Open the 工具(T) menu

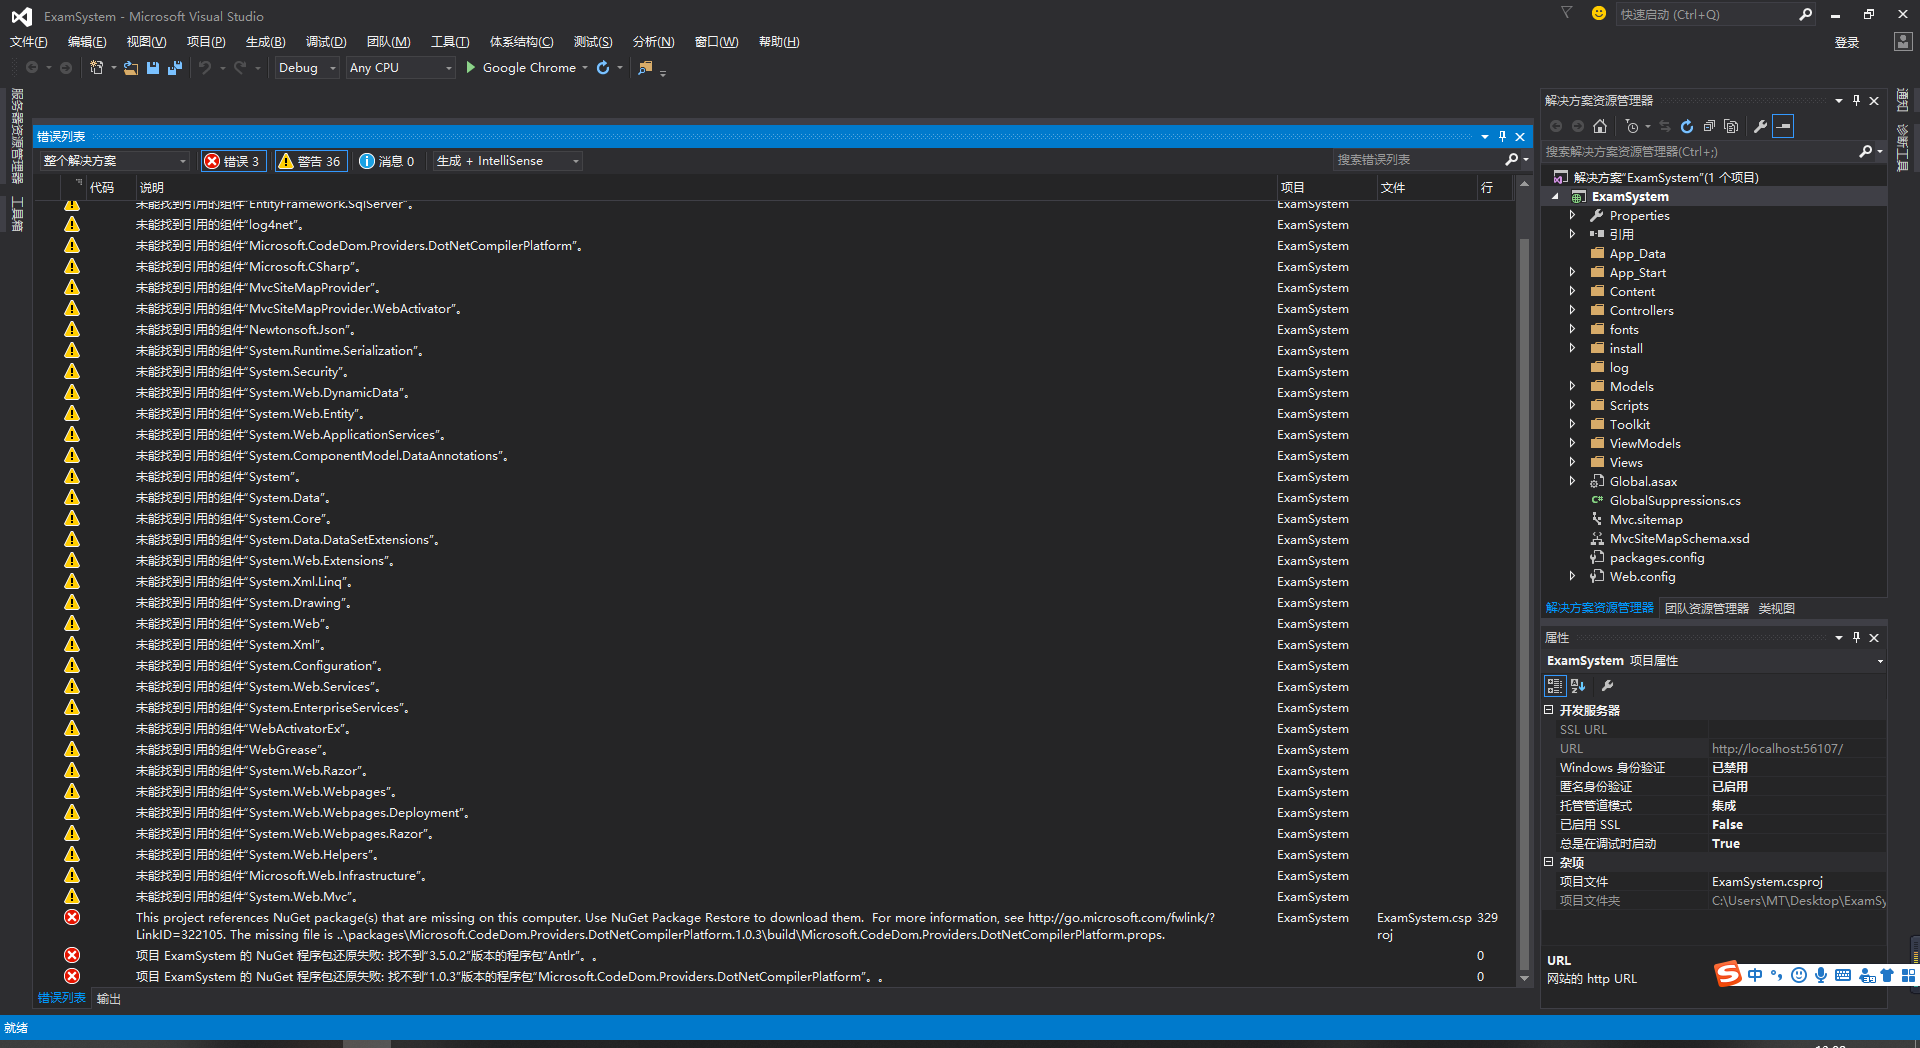pyautogui.click(x=450, y=41)
